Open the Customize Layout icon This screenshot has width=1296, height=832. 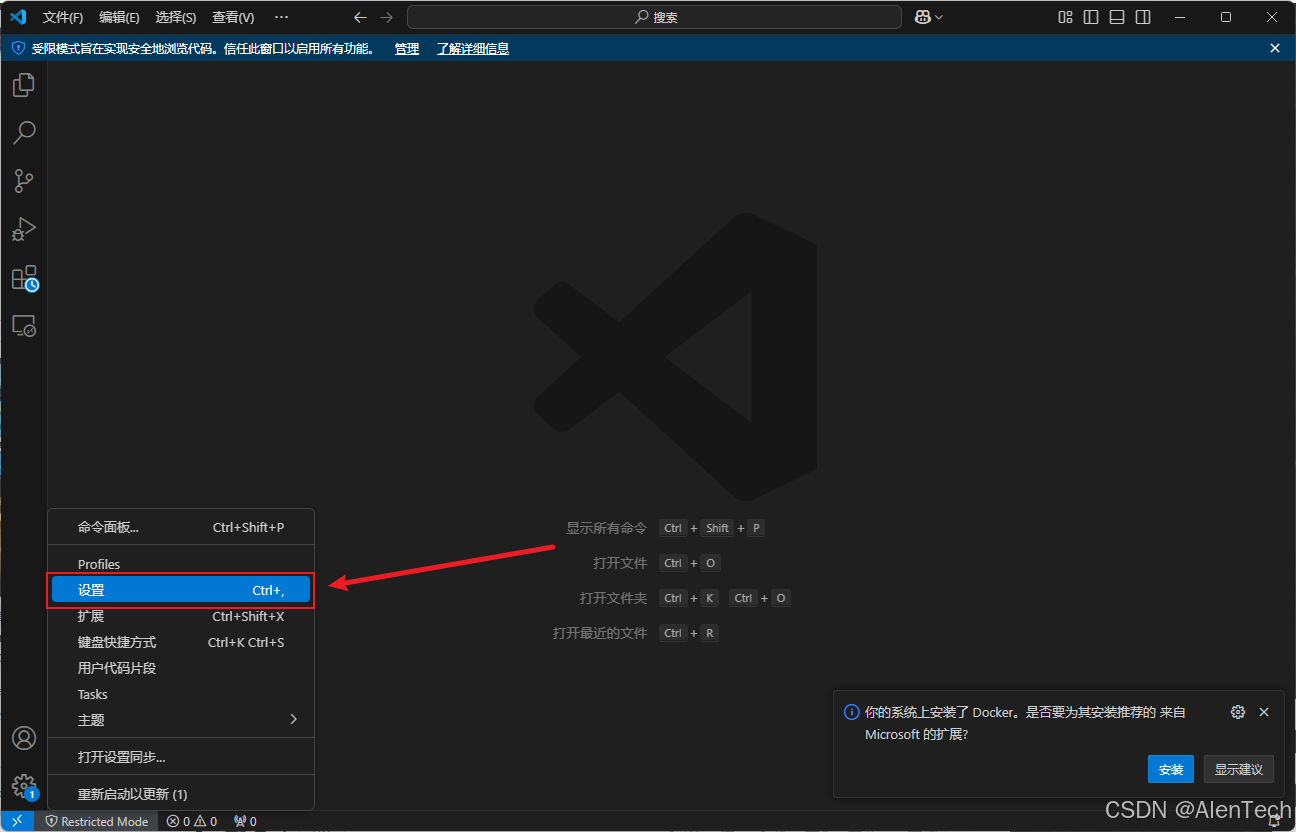(x=1066, y=17)
